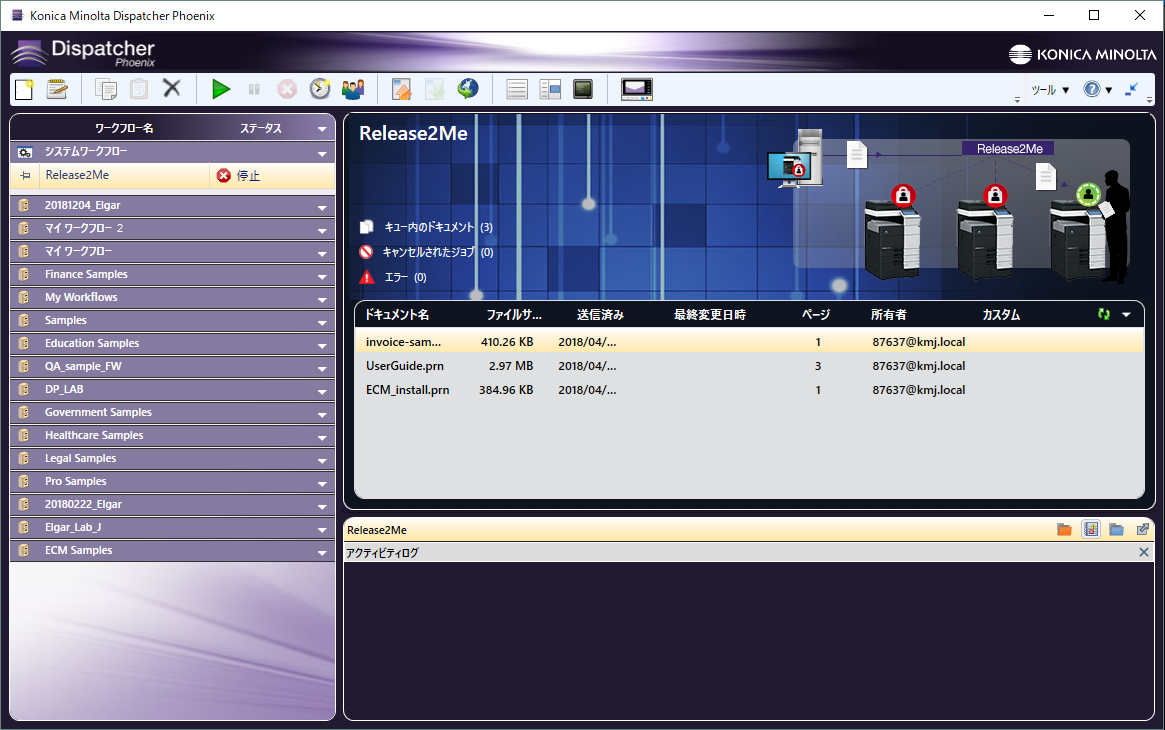Switch to details view icon
This screenshot has height=730, width=1165.
550,90
